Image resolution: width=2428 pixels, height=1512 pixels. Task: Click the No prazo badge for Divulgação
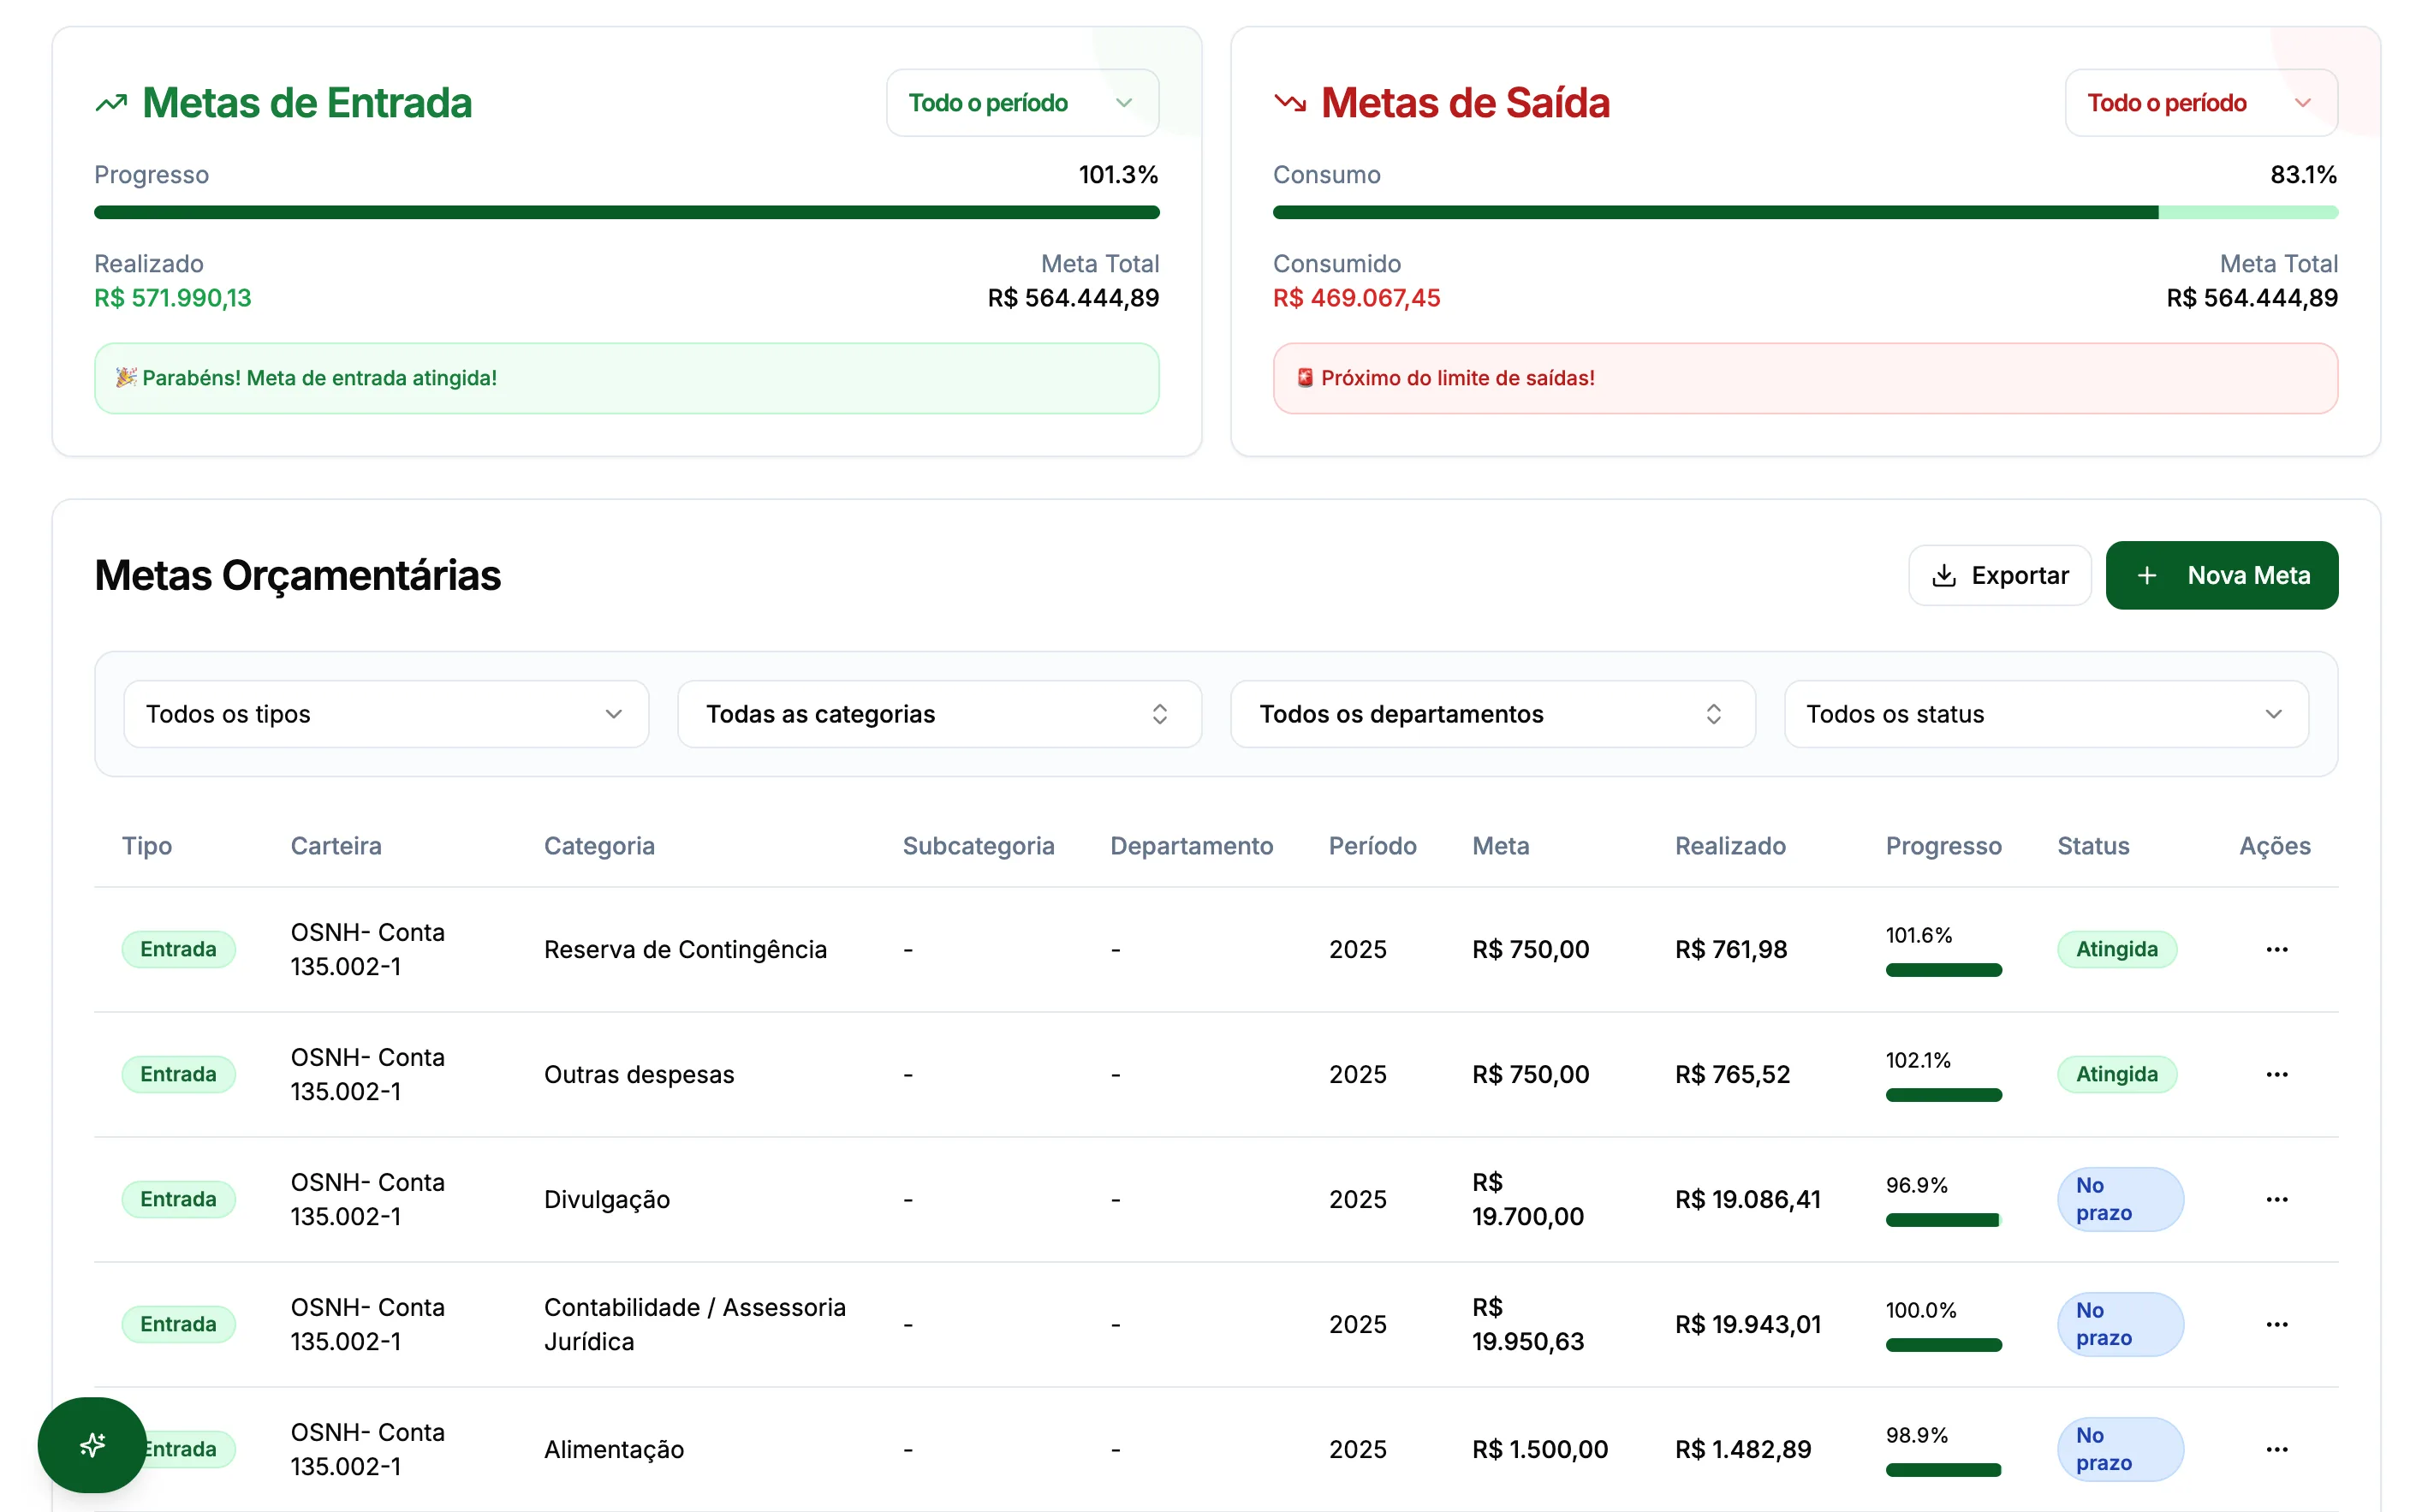tap(2120, 1199)
